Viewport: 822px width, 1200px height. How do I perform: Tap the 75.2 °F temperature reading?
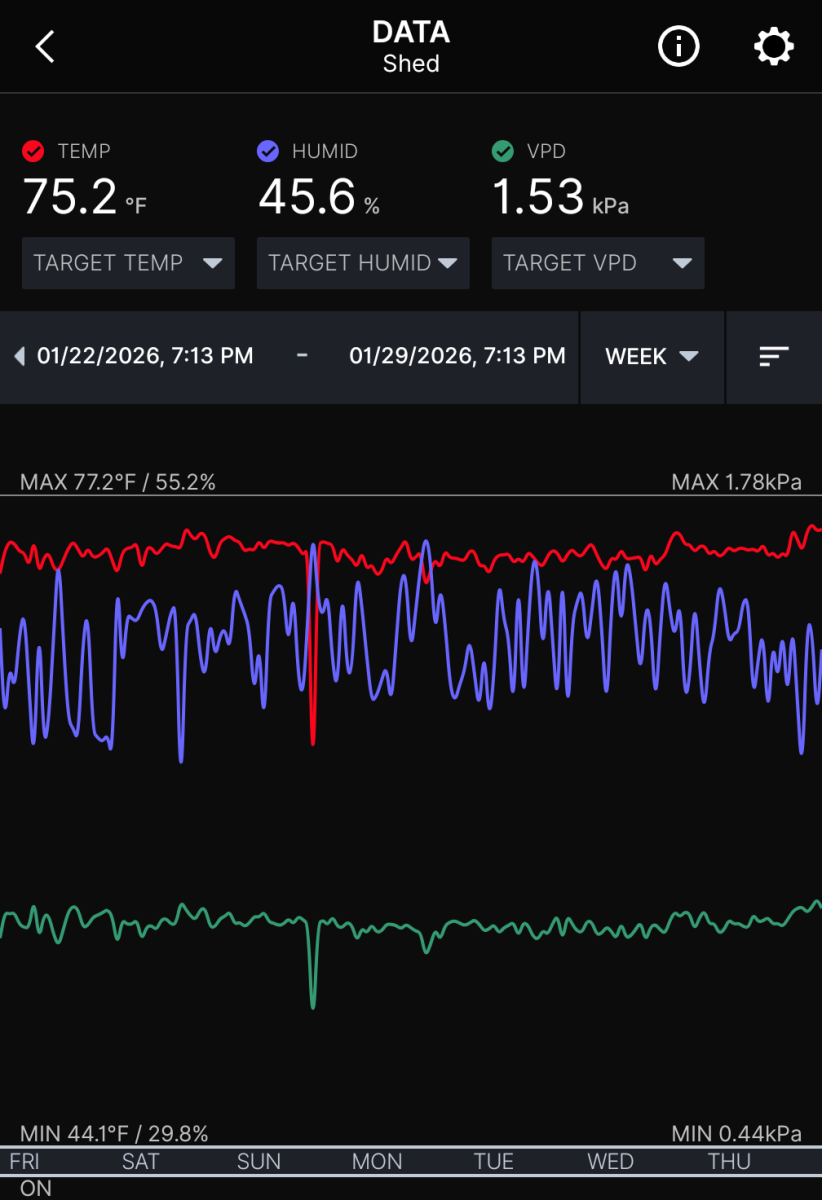(85, 196)
